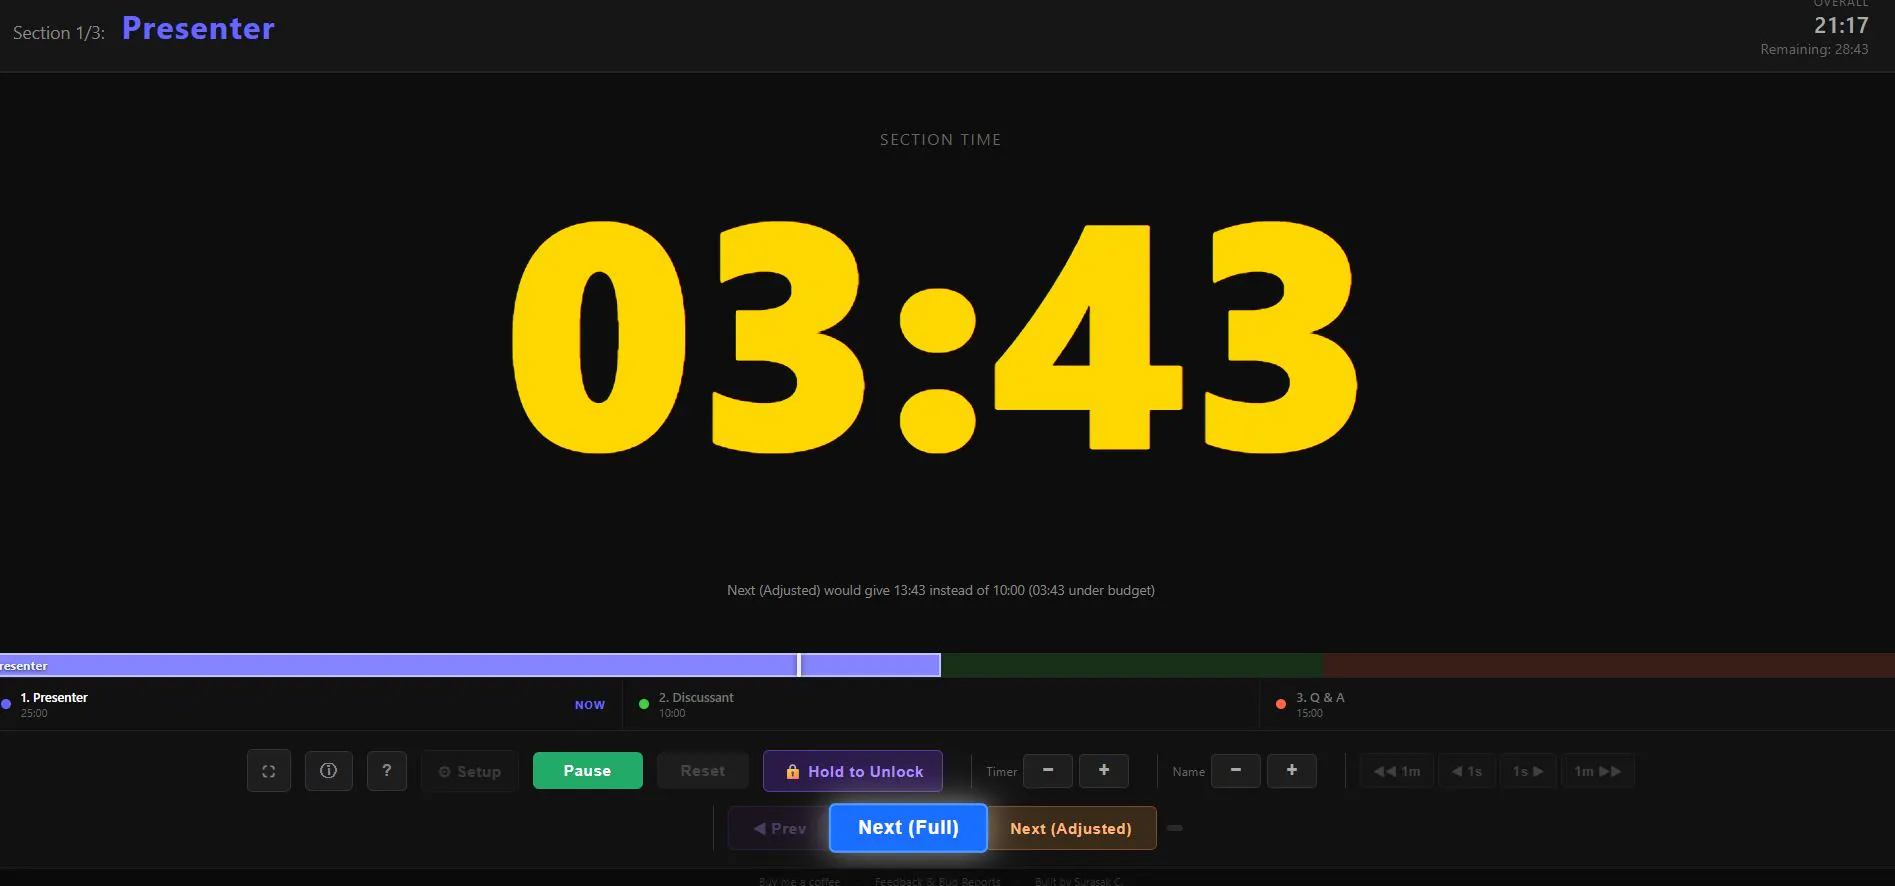Select the 3. Q & A section item

pyautogui.click(x=1577, y=704)
